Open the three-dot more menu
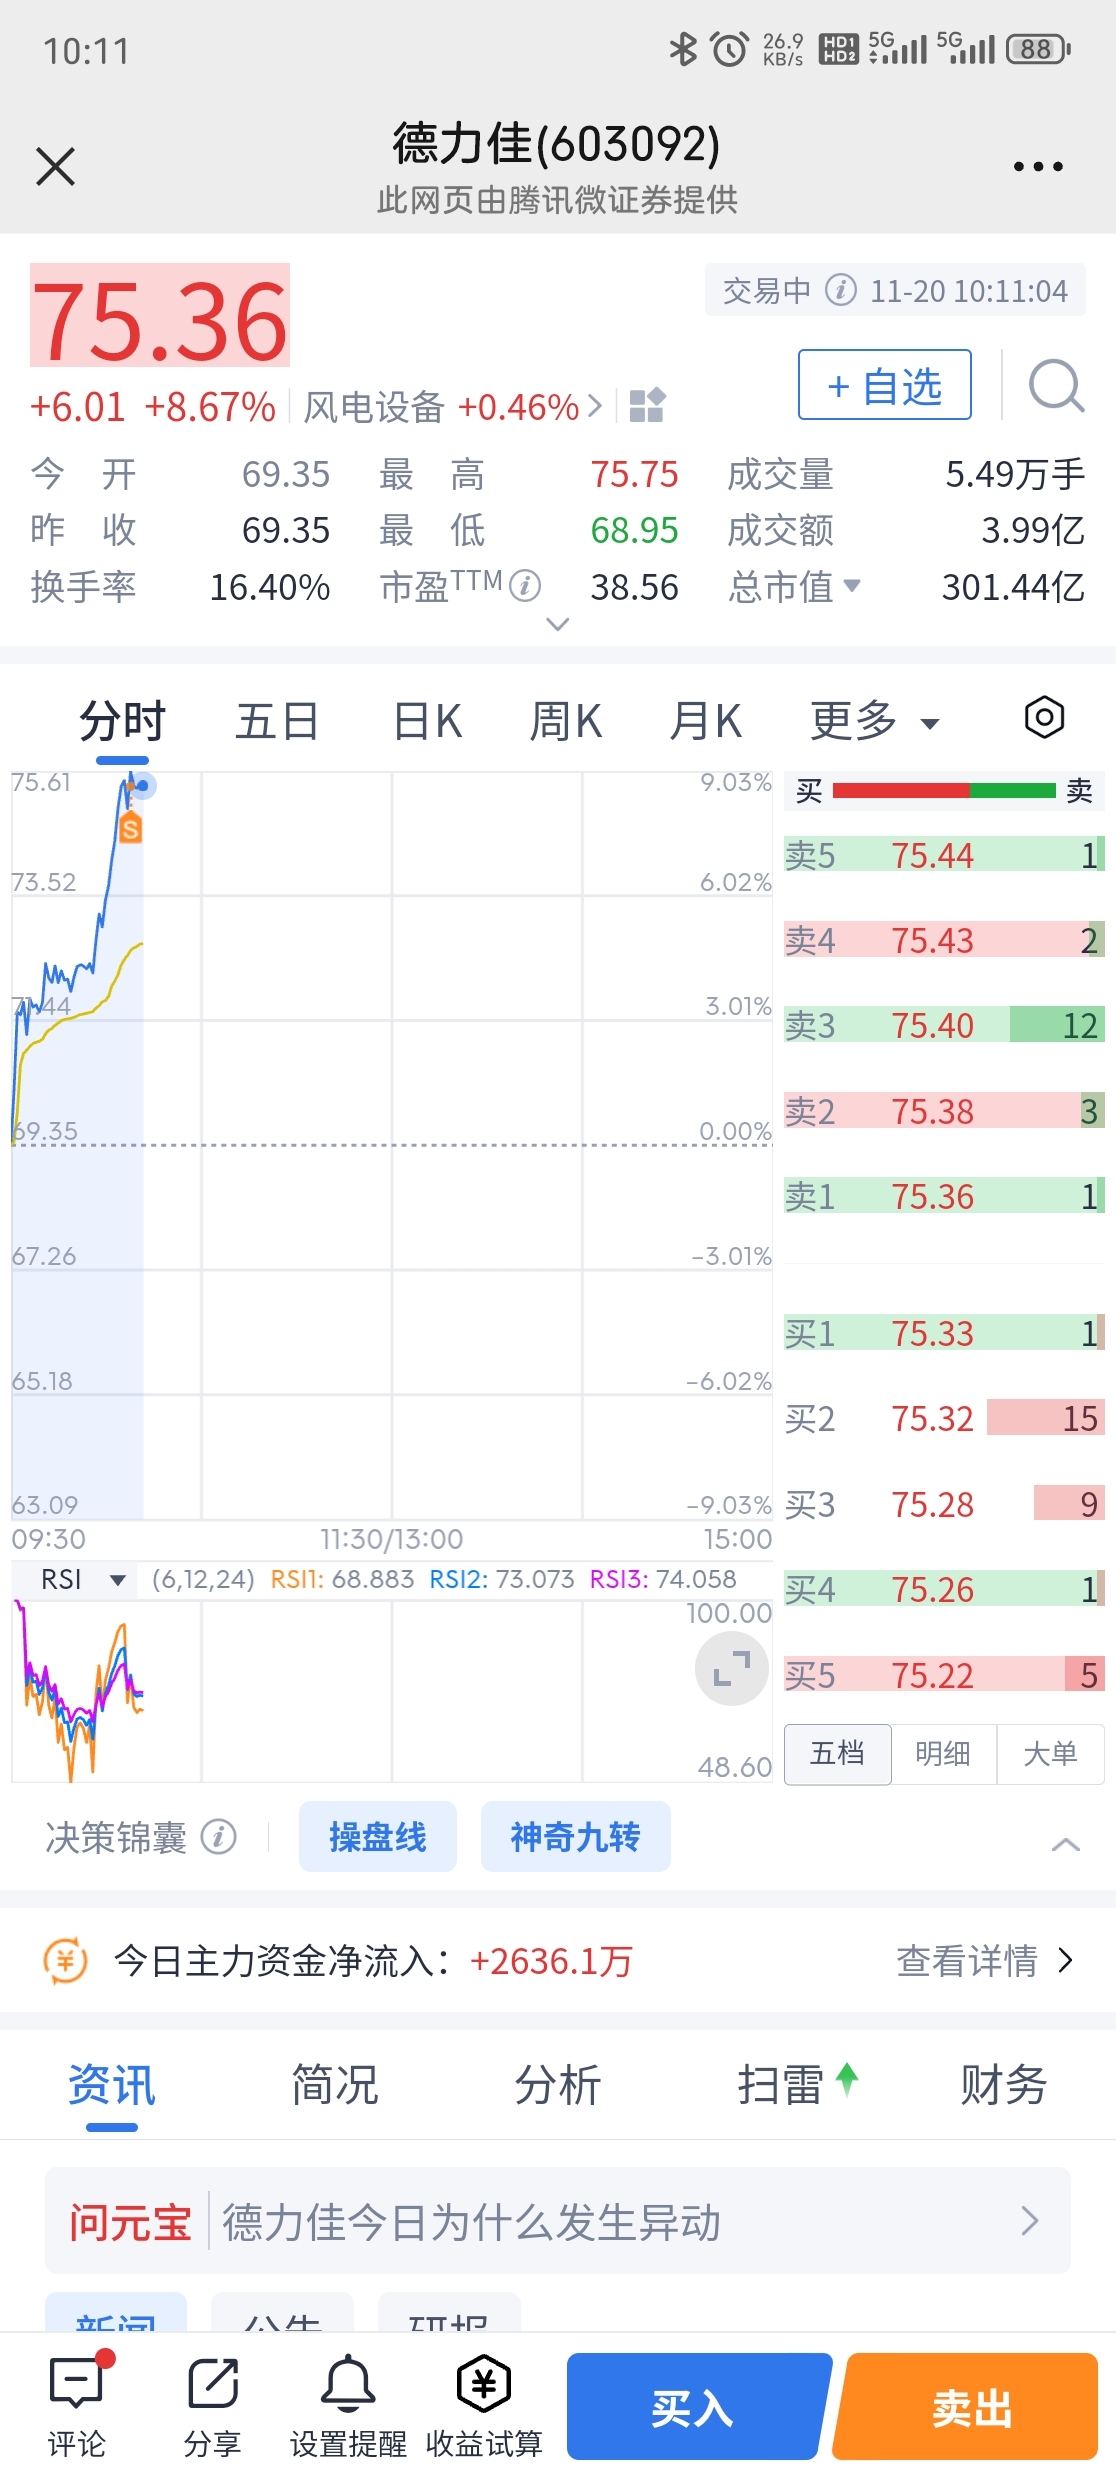 point(1038,166)
